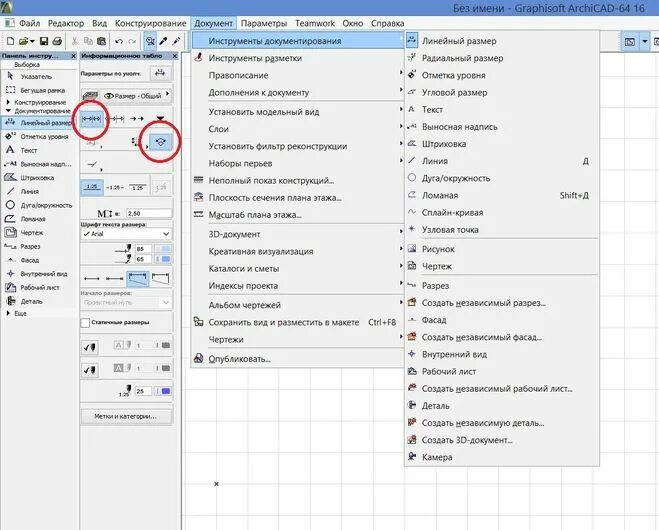659x530 pixels.
Task: Expand Конструирование group in toolbox
Action: click(8, 102)
